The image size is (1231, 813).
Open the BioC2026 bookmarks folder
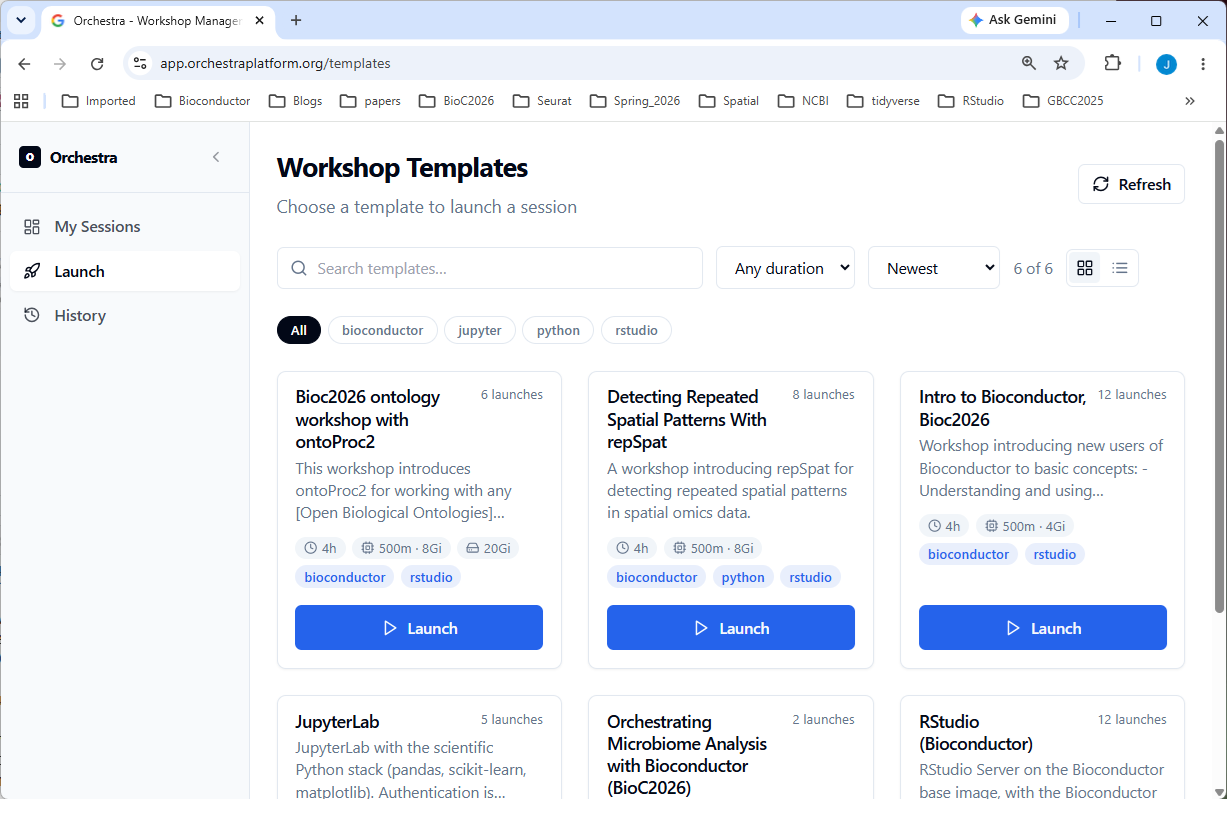coord(457,101)
